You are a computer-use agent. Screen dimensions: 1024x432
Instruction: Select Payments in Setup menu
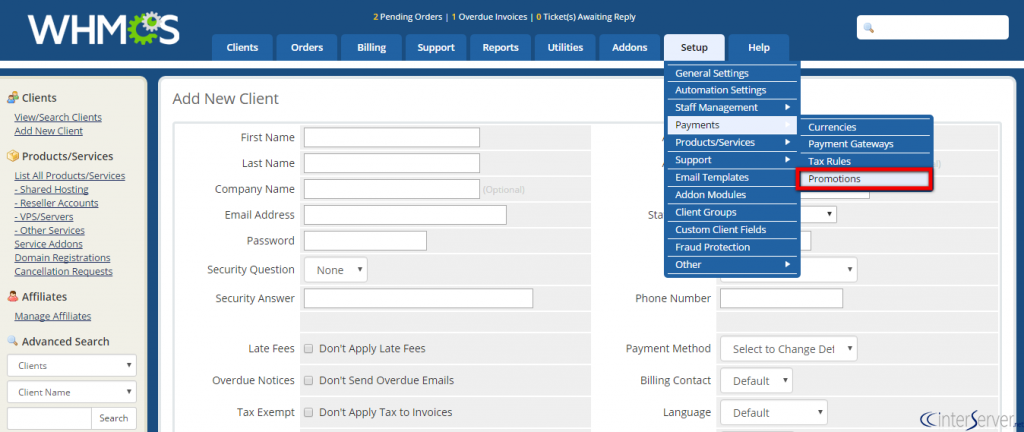point(732,125)
